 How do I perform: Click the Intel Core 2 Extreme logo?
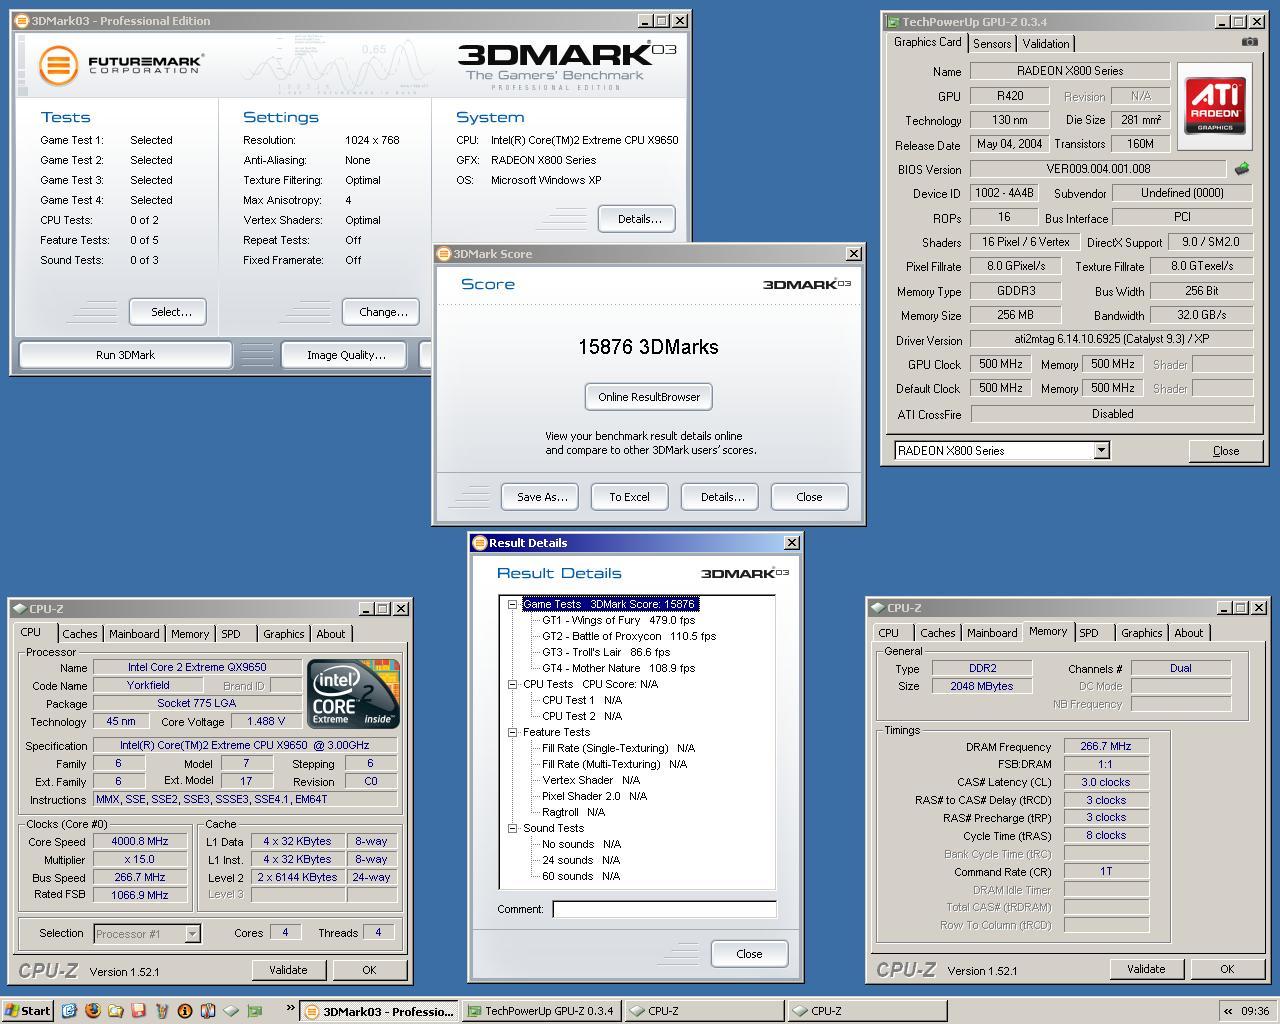pyautogui.click(x=353, y=692)
